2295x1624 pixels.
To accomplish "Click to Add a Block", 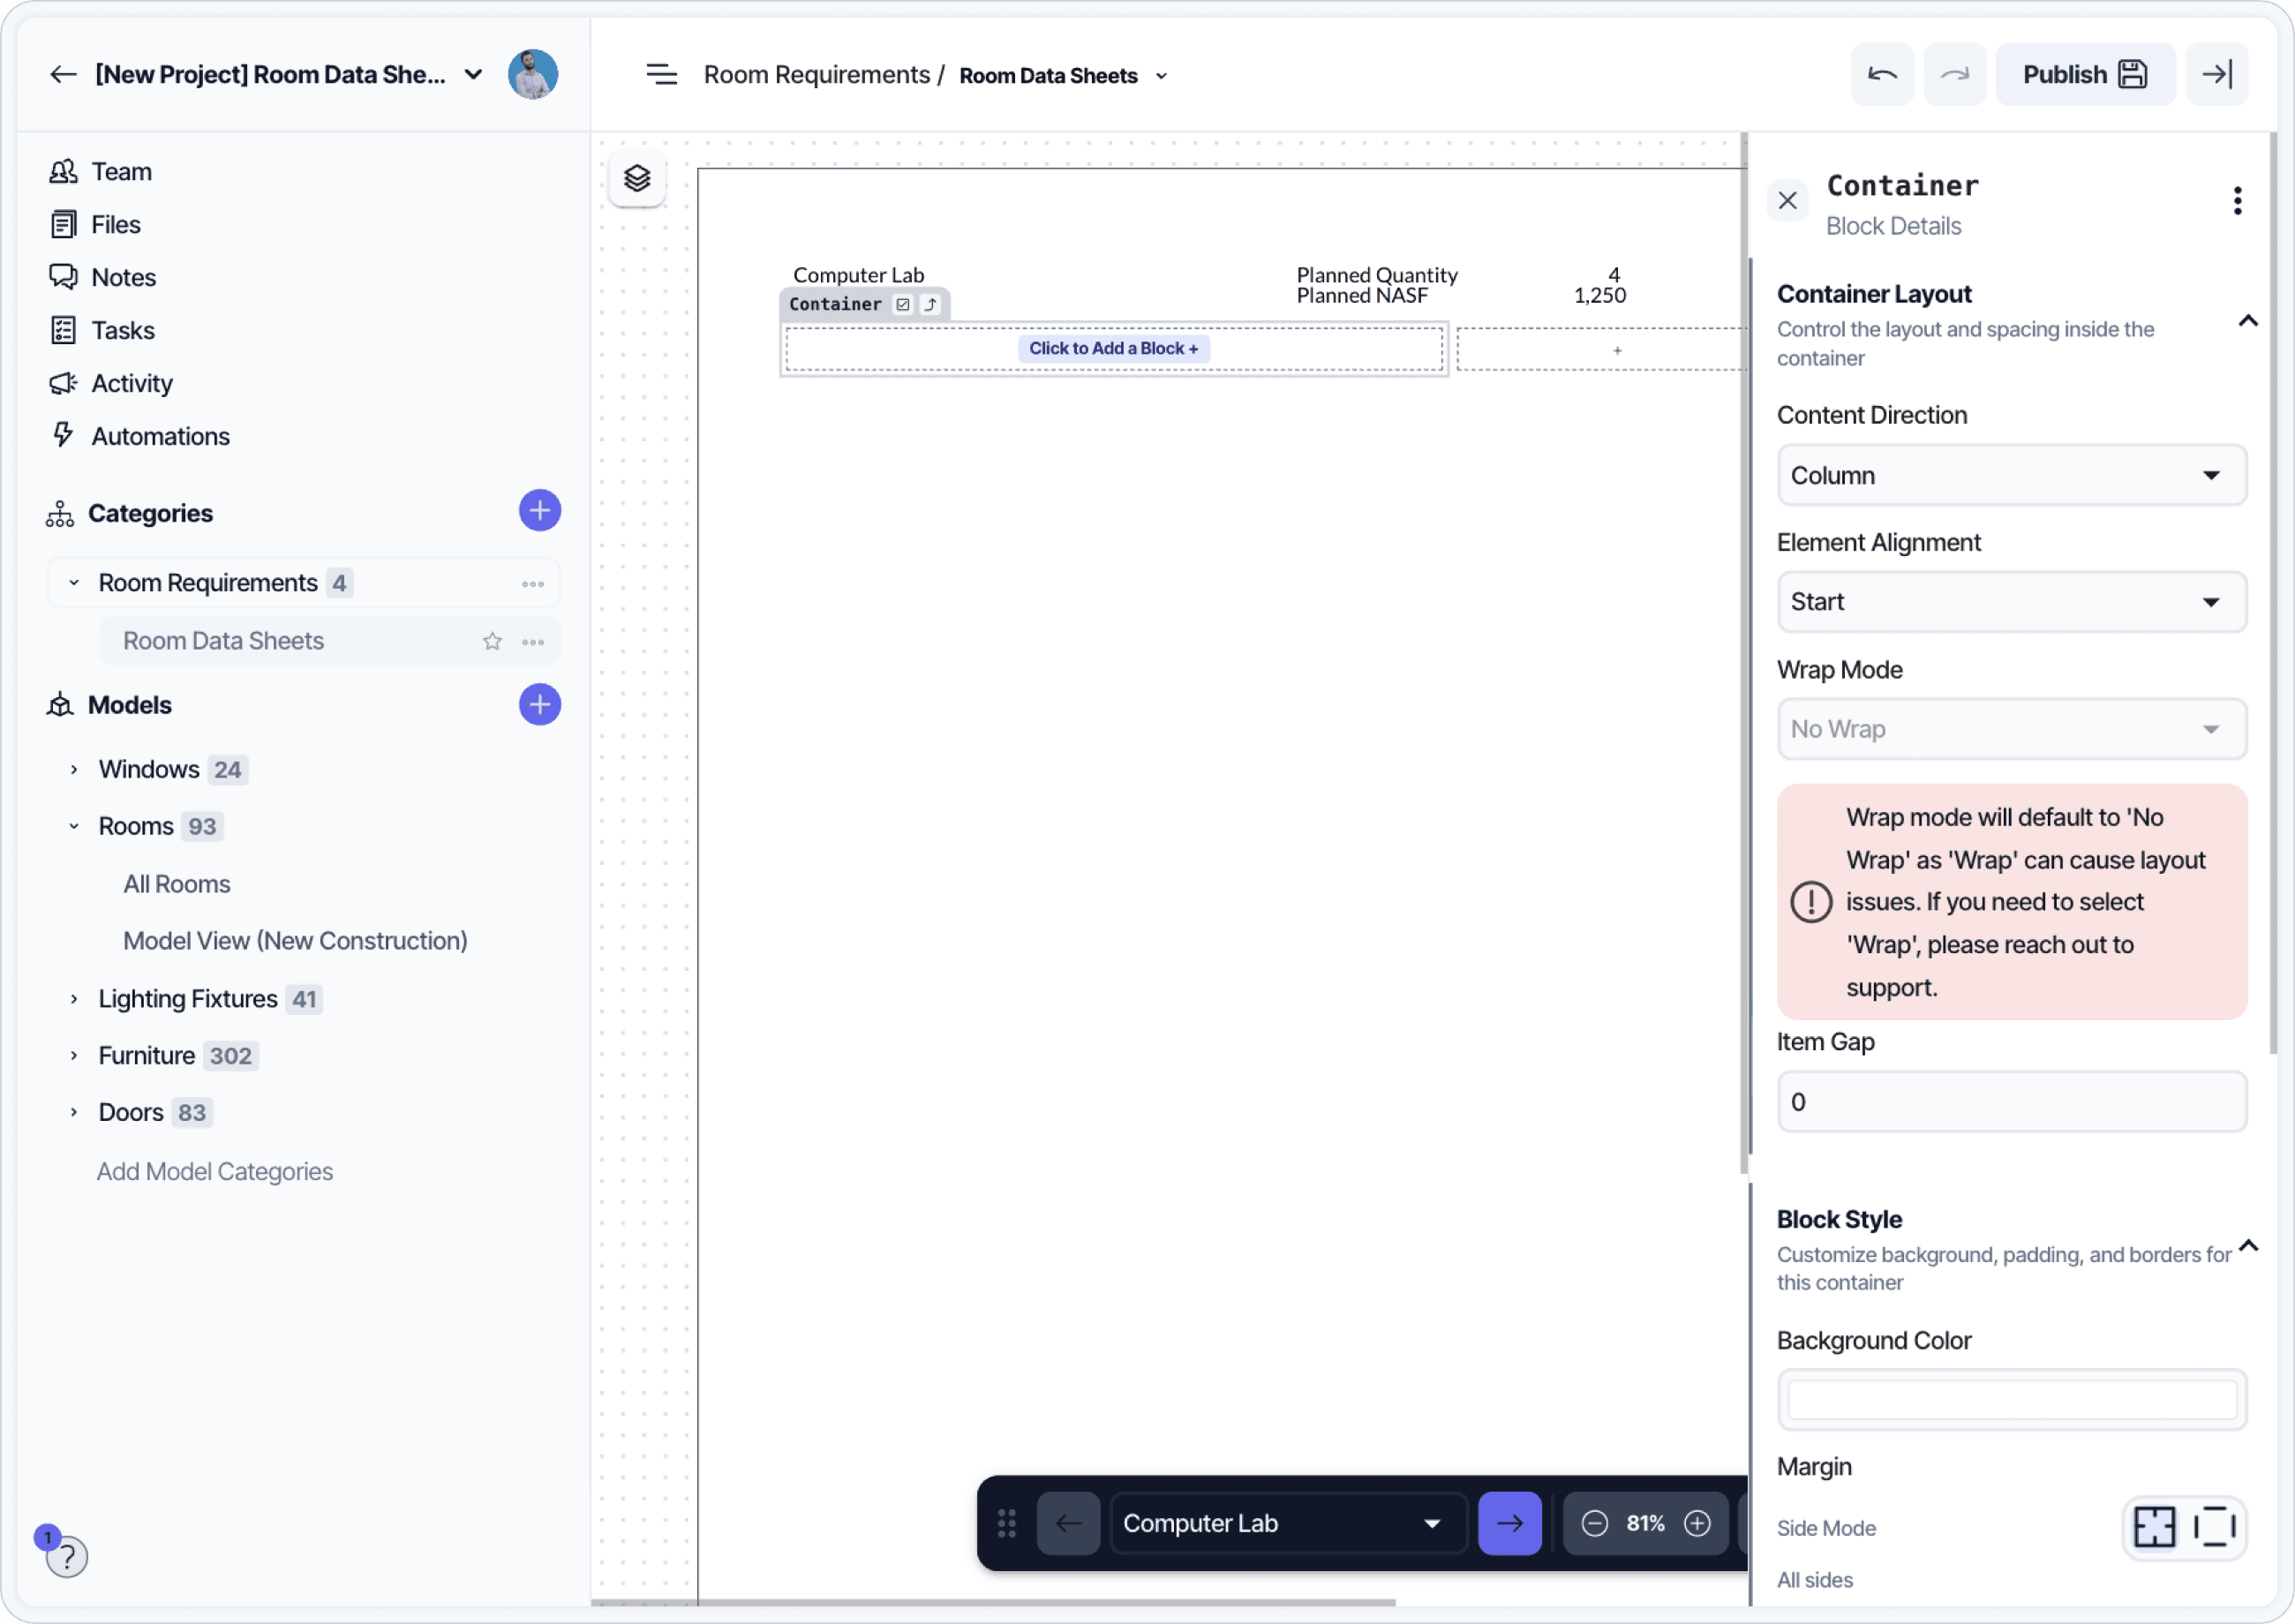I will pos(1113,348).
